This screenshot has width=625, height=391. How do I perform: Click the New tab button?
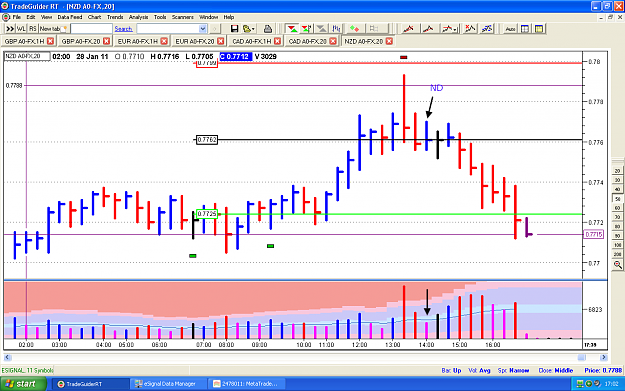pyautogui.click(x=54, y=29)
